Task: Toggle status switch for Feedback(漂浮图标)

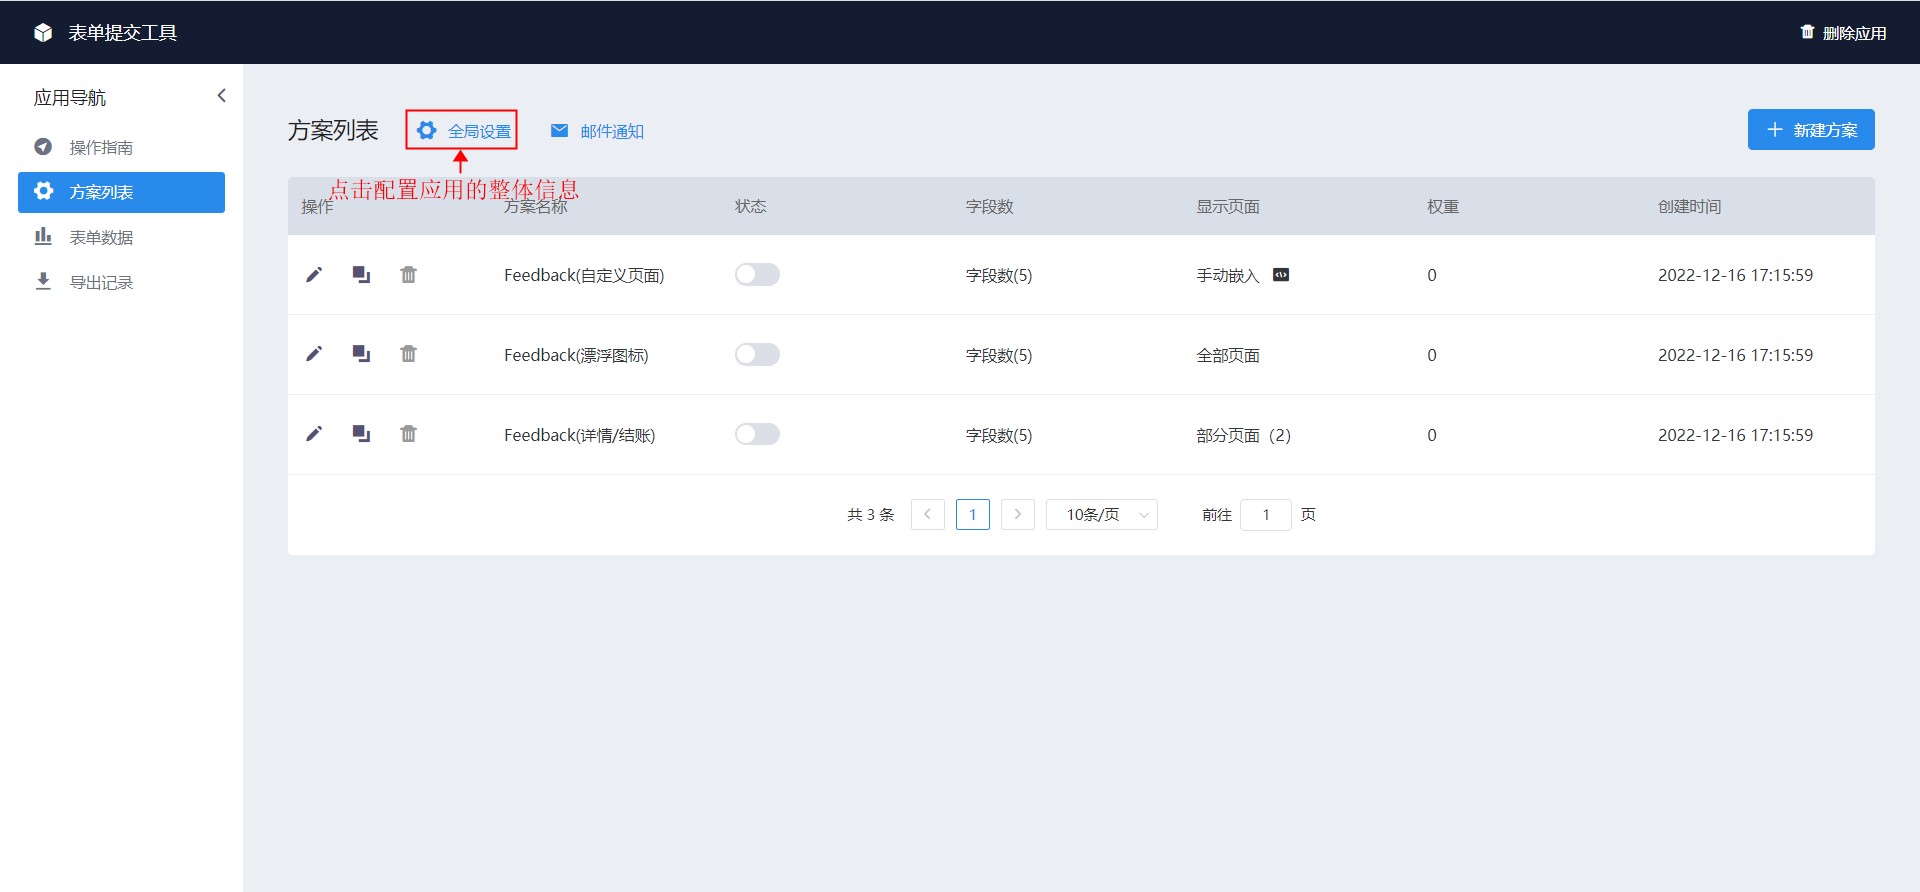Action: click(x=757, y=354)
